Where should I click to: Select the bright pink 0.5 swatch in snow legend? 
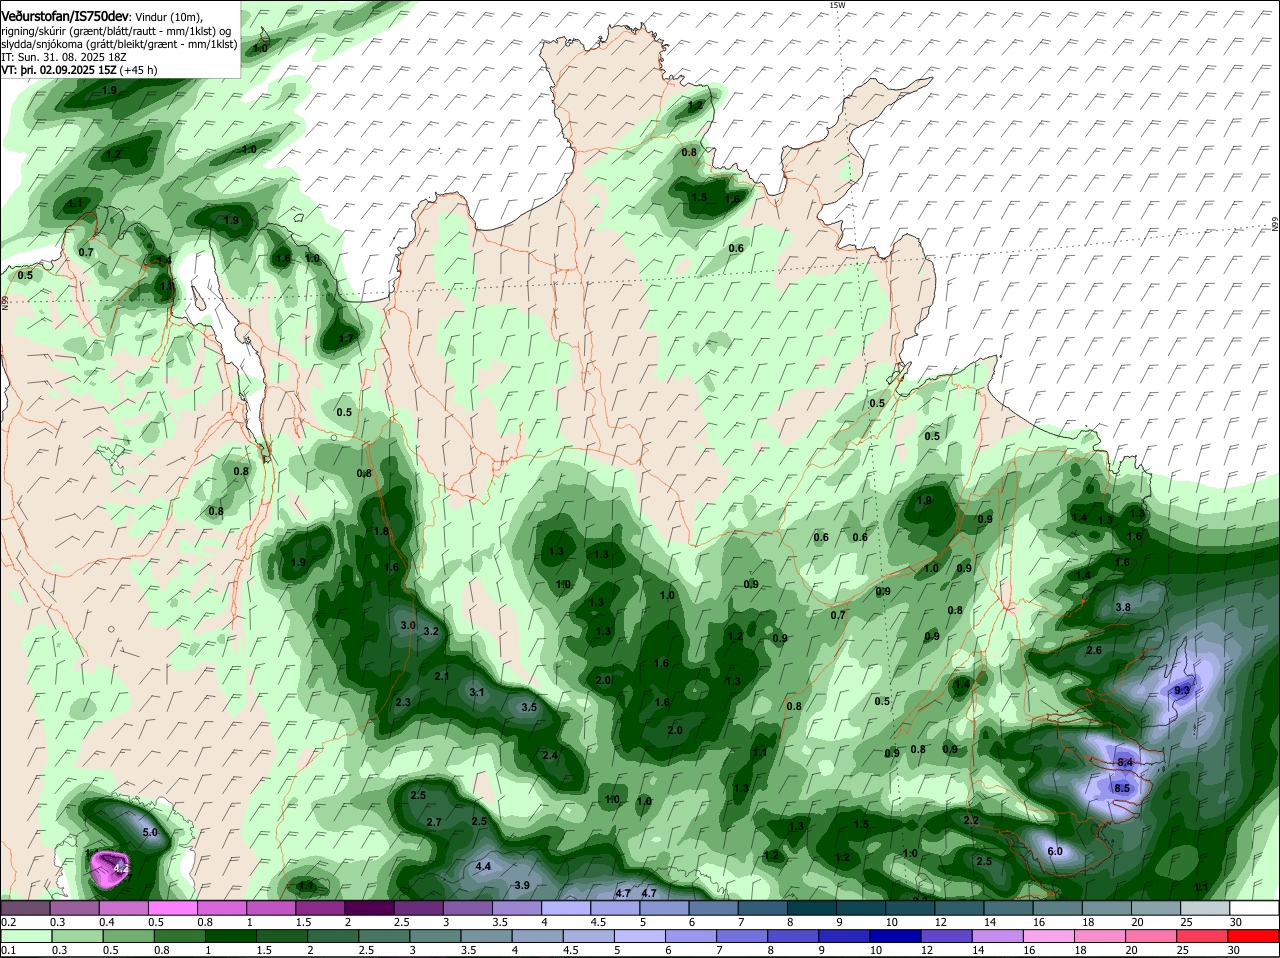(x=172, y=908)
